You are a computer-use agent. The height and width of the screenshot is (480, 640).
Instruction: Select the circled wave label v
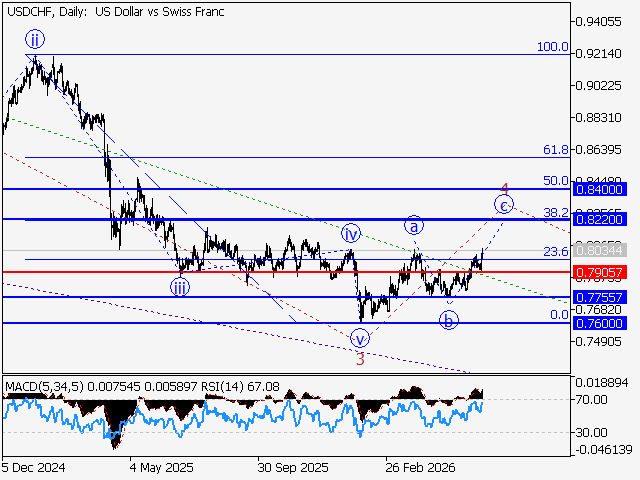tap(360, 339)
